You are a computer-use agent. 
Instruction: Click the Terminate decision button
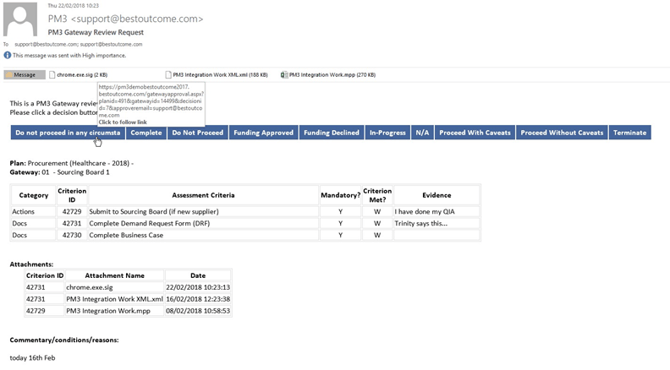tap(630, 132)
